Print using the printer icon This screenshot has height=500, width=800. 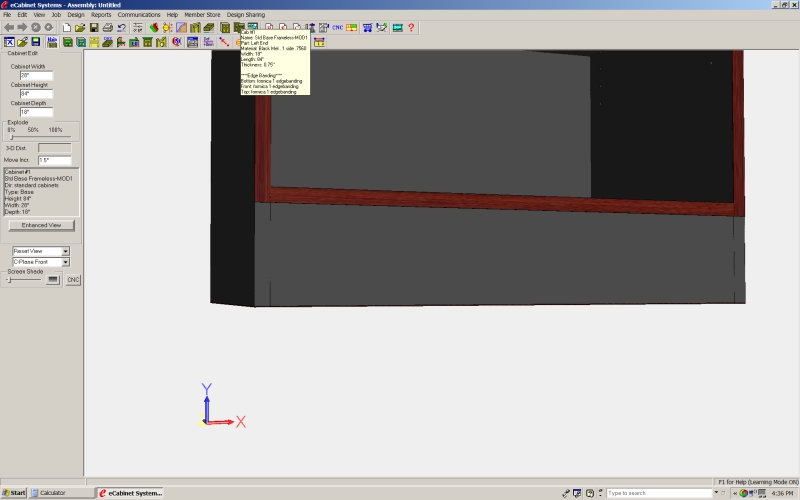pyautogui.click(x=108, y=28)
